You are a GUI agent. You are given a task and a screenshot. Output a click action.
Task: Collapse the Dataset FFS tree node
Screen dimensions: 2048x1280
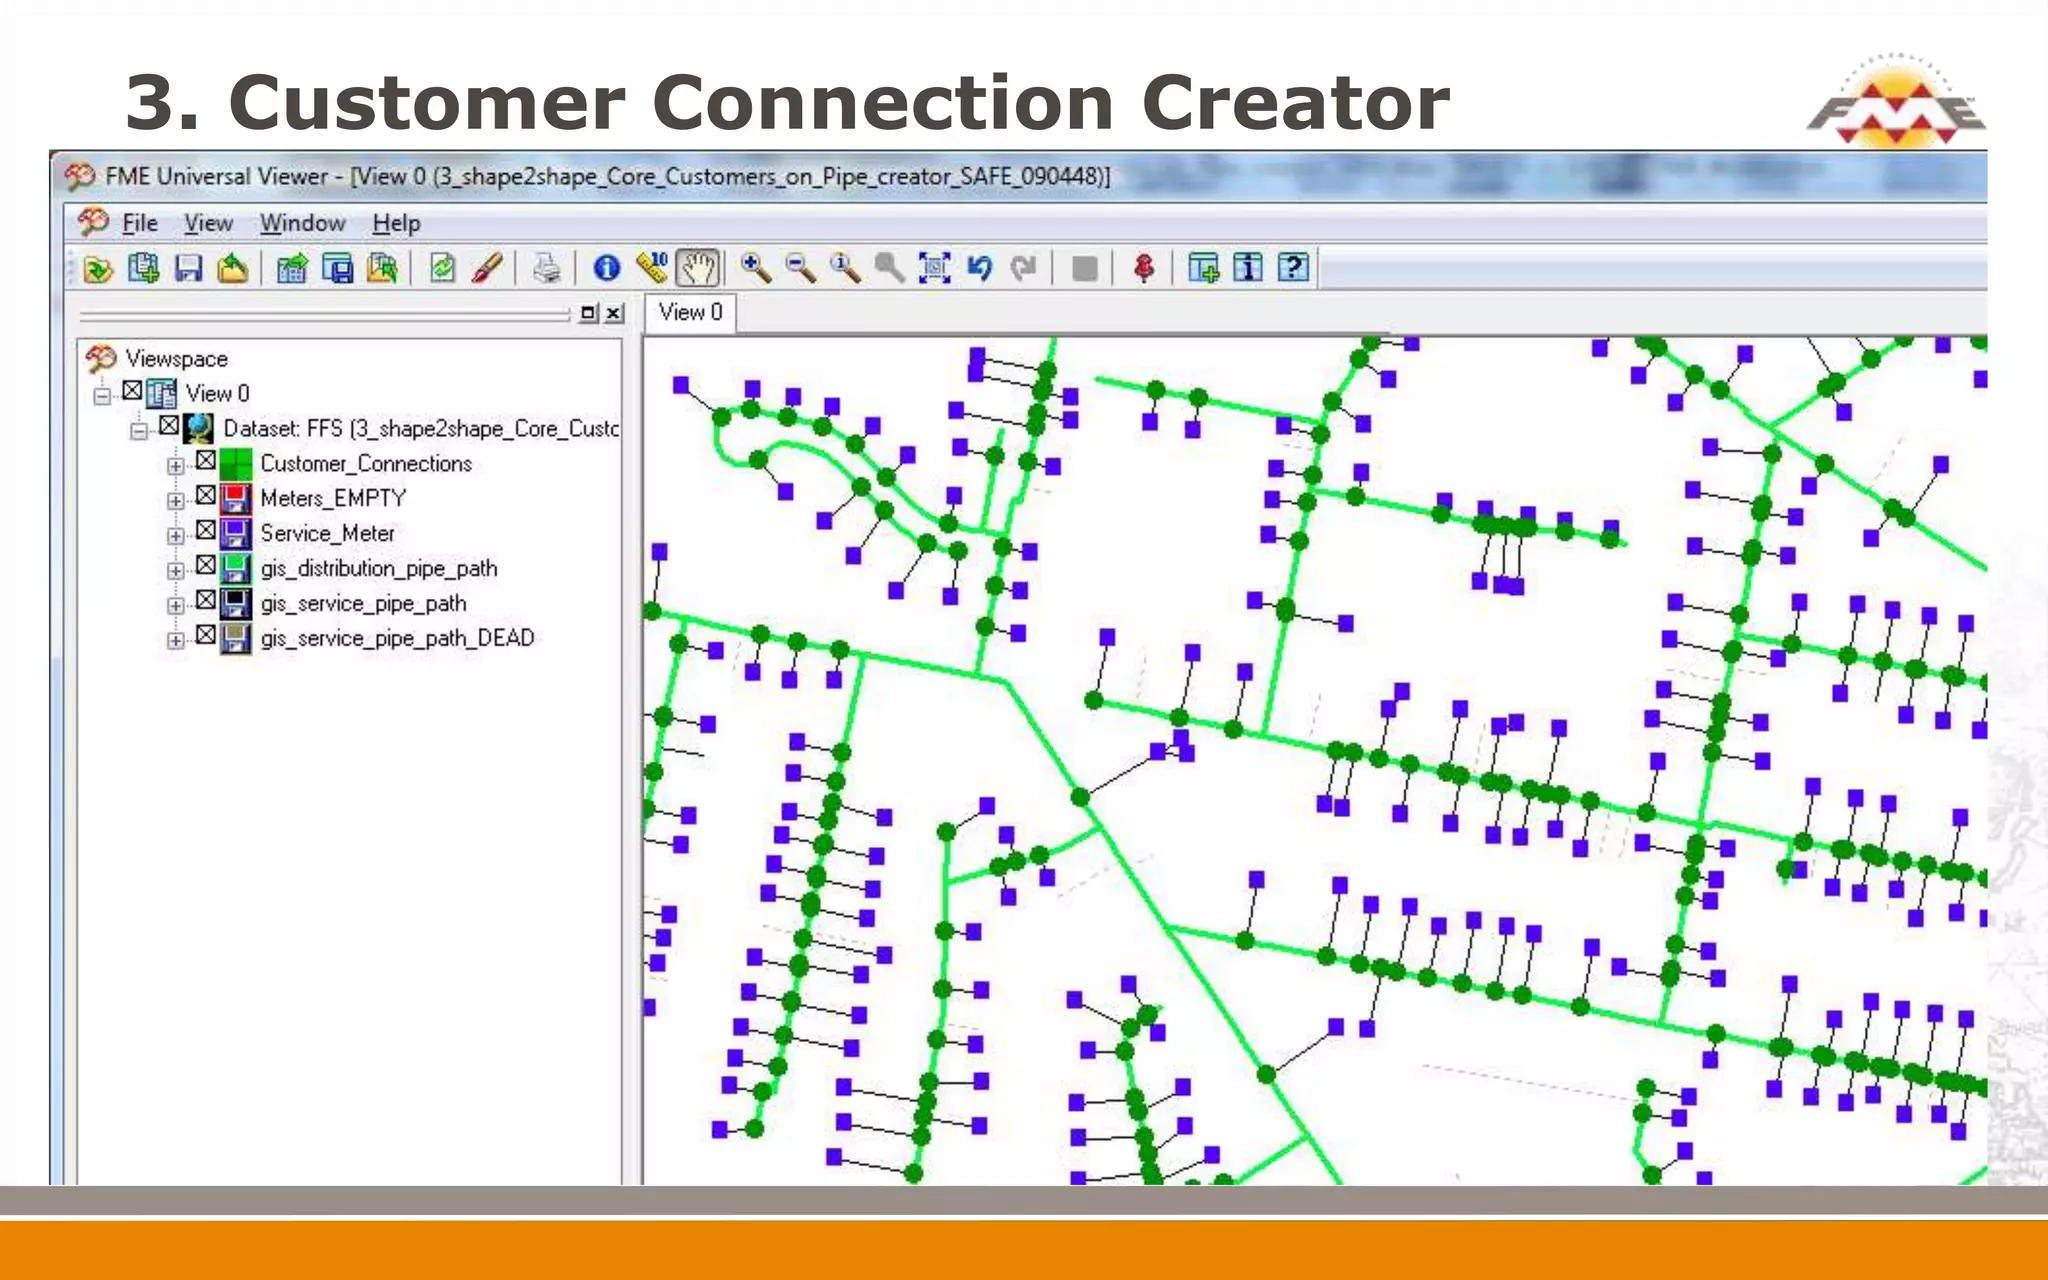139,431
